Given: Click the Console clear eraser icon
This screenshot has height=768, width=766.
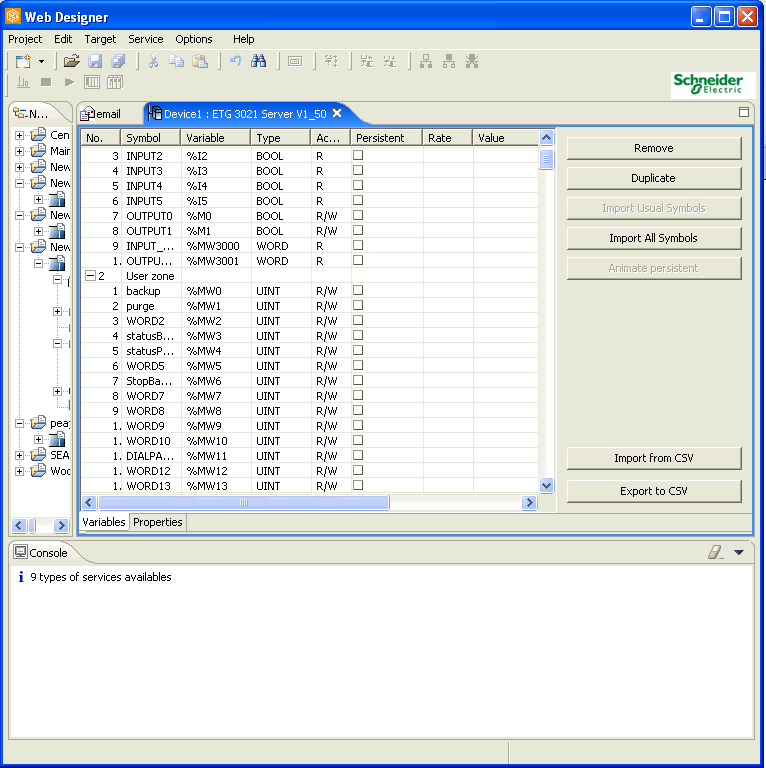Looking at the screenshot, I should coord(715,552).
